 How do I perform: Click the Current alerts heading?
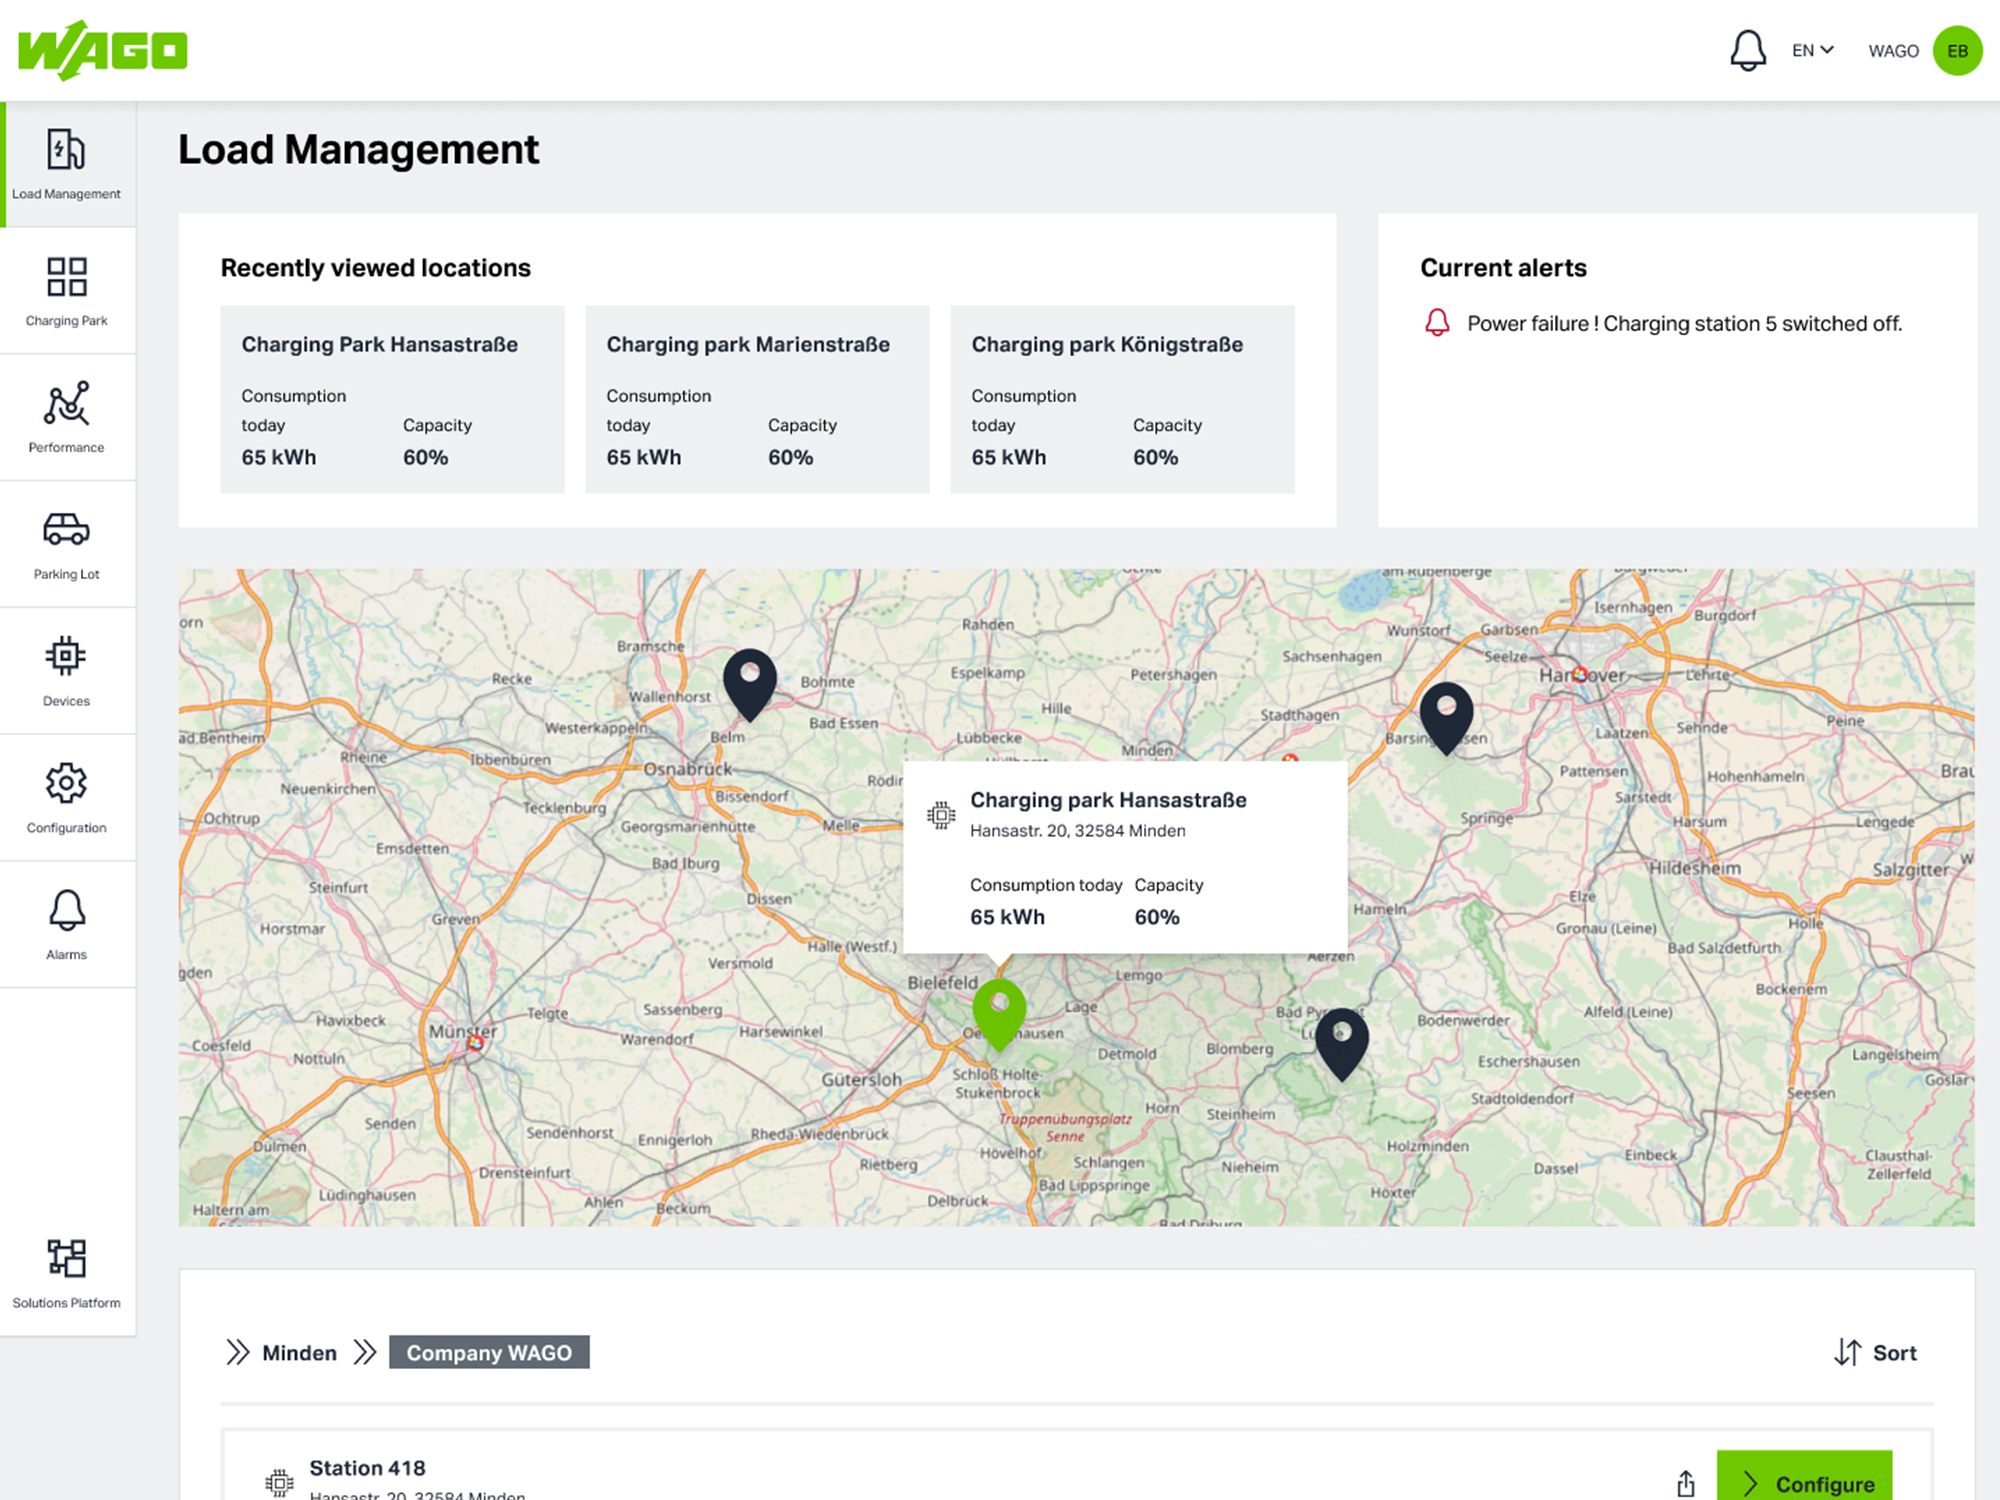(x=1503, y=268)
